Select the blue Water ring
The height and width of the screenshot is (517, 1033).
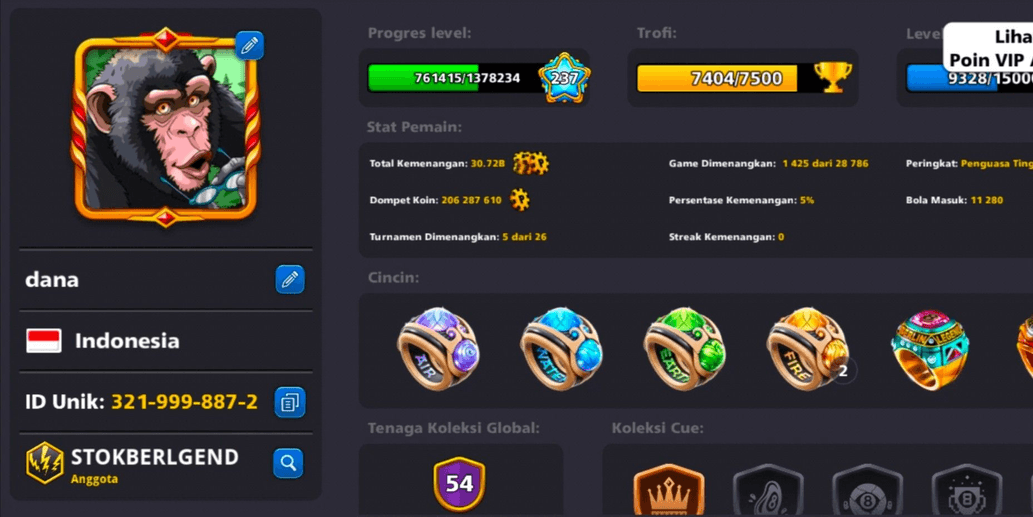point(561,348)
